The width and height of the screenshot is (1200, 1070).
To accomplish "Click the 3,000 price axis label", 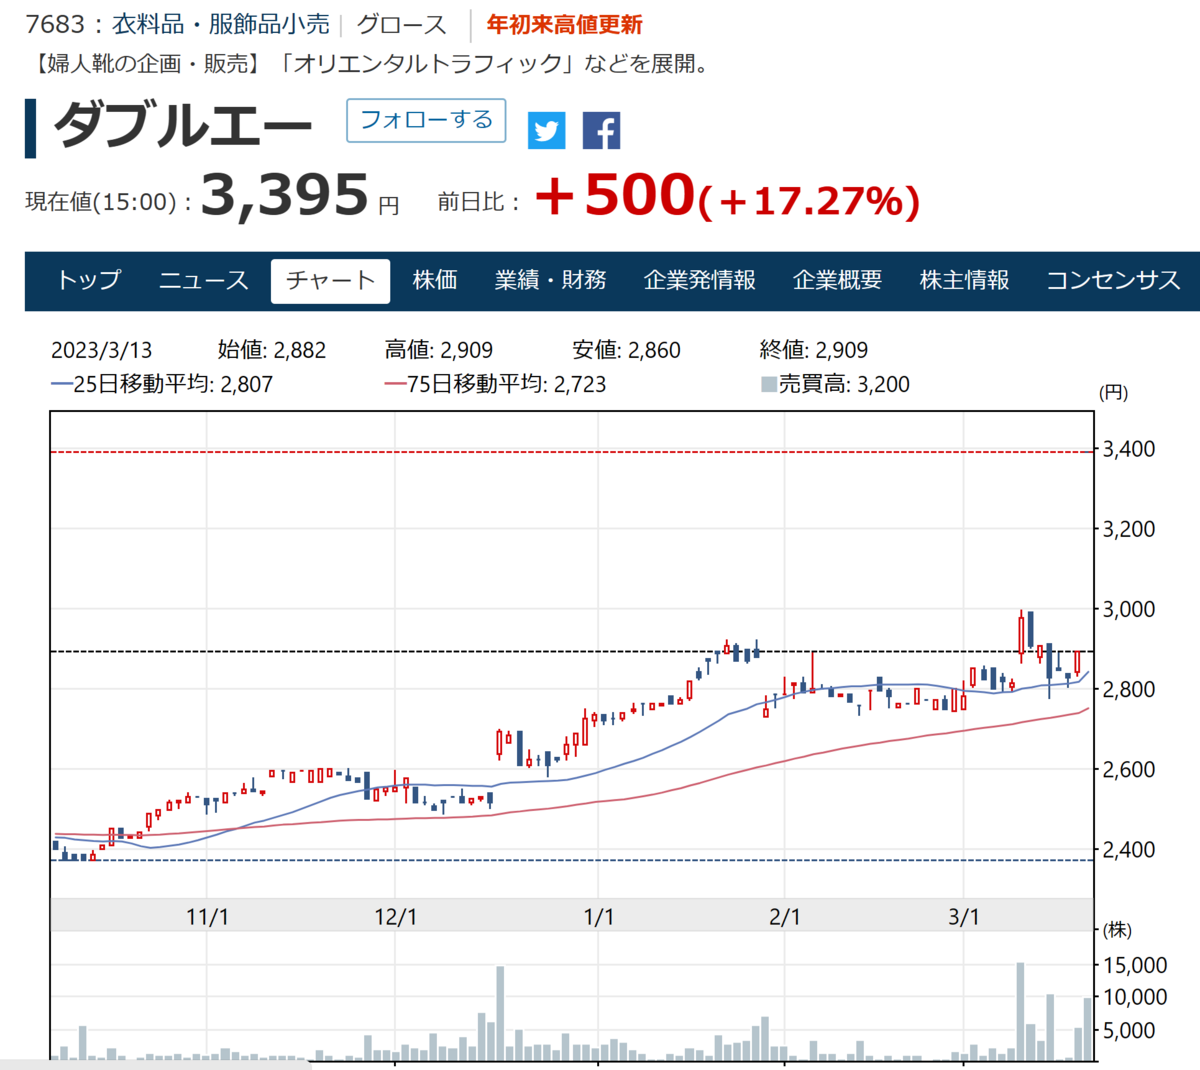I will click(1128, 609).
